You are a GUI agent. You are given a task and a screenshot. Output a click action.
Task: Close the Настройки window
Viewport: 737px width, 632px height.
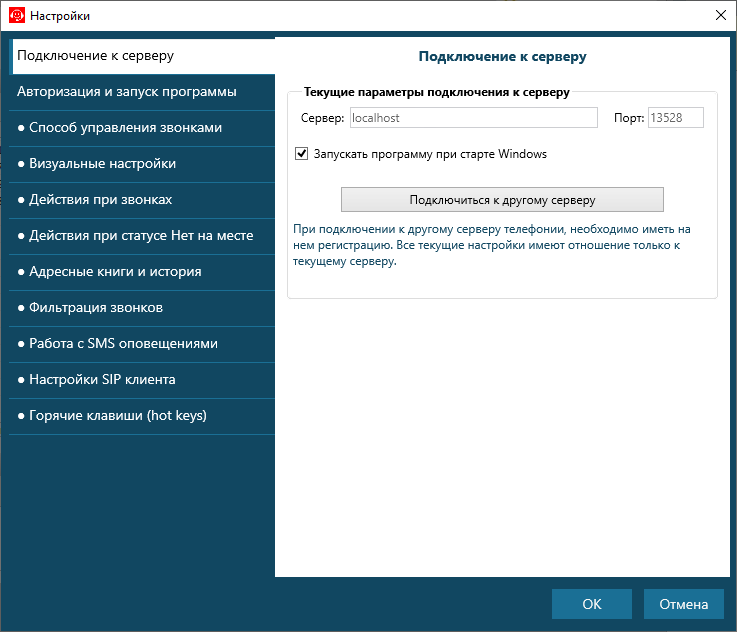[721, 16]
